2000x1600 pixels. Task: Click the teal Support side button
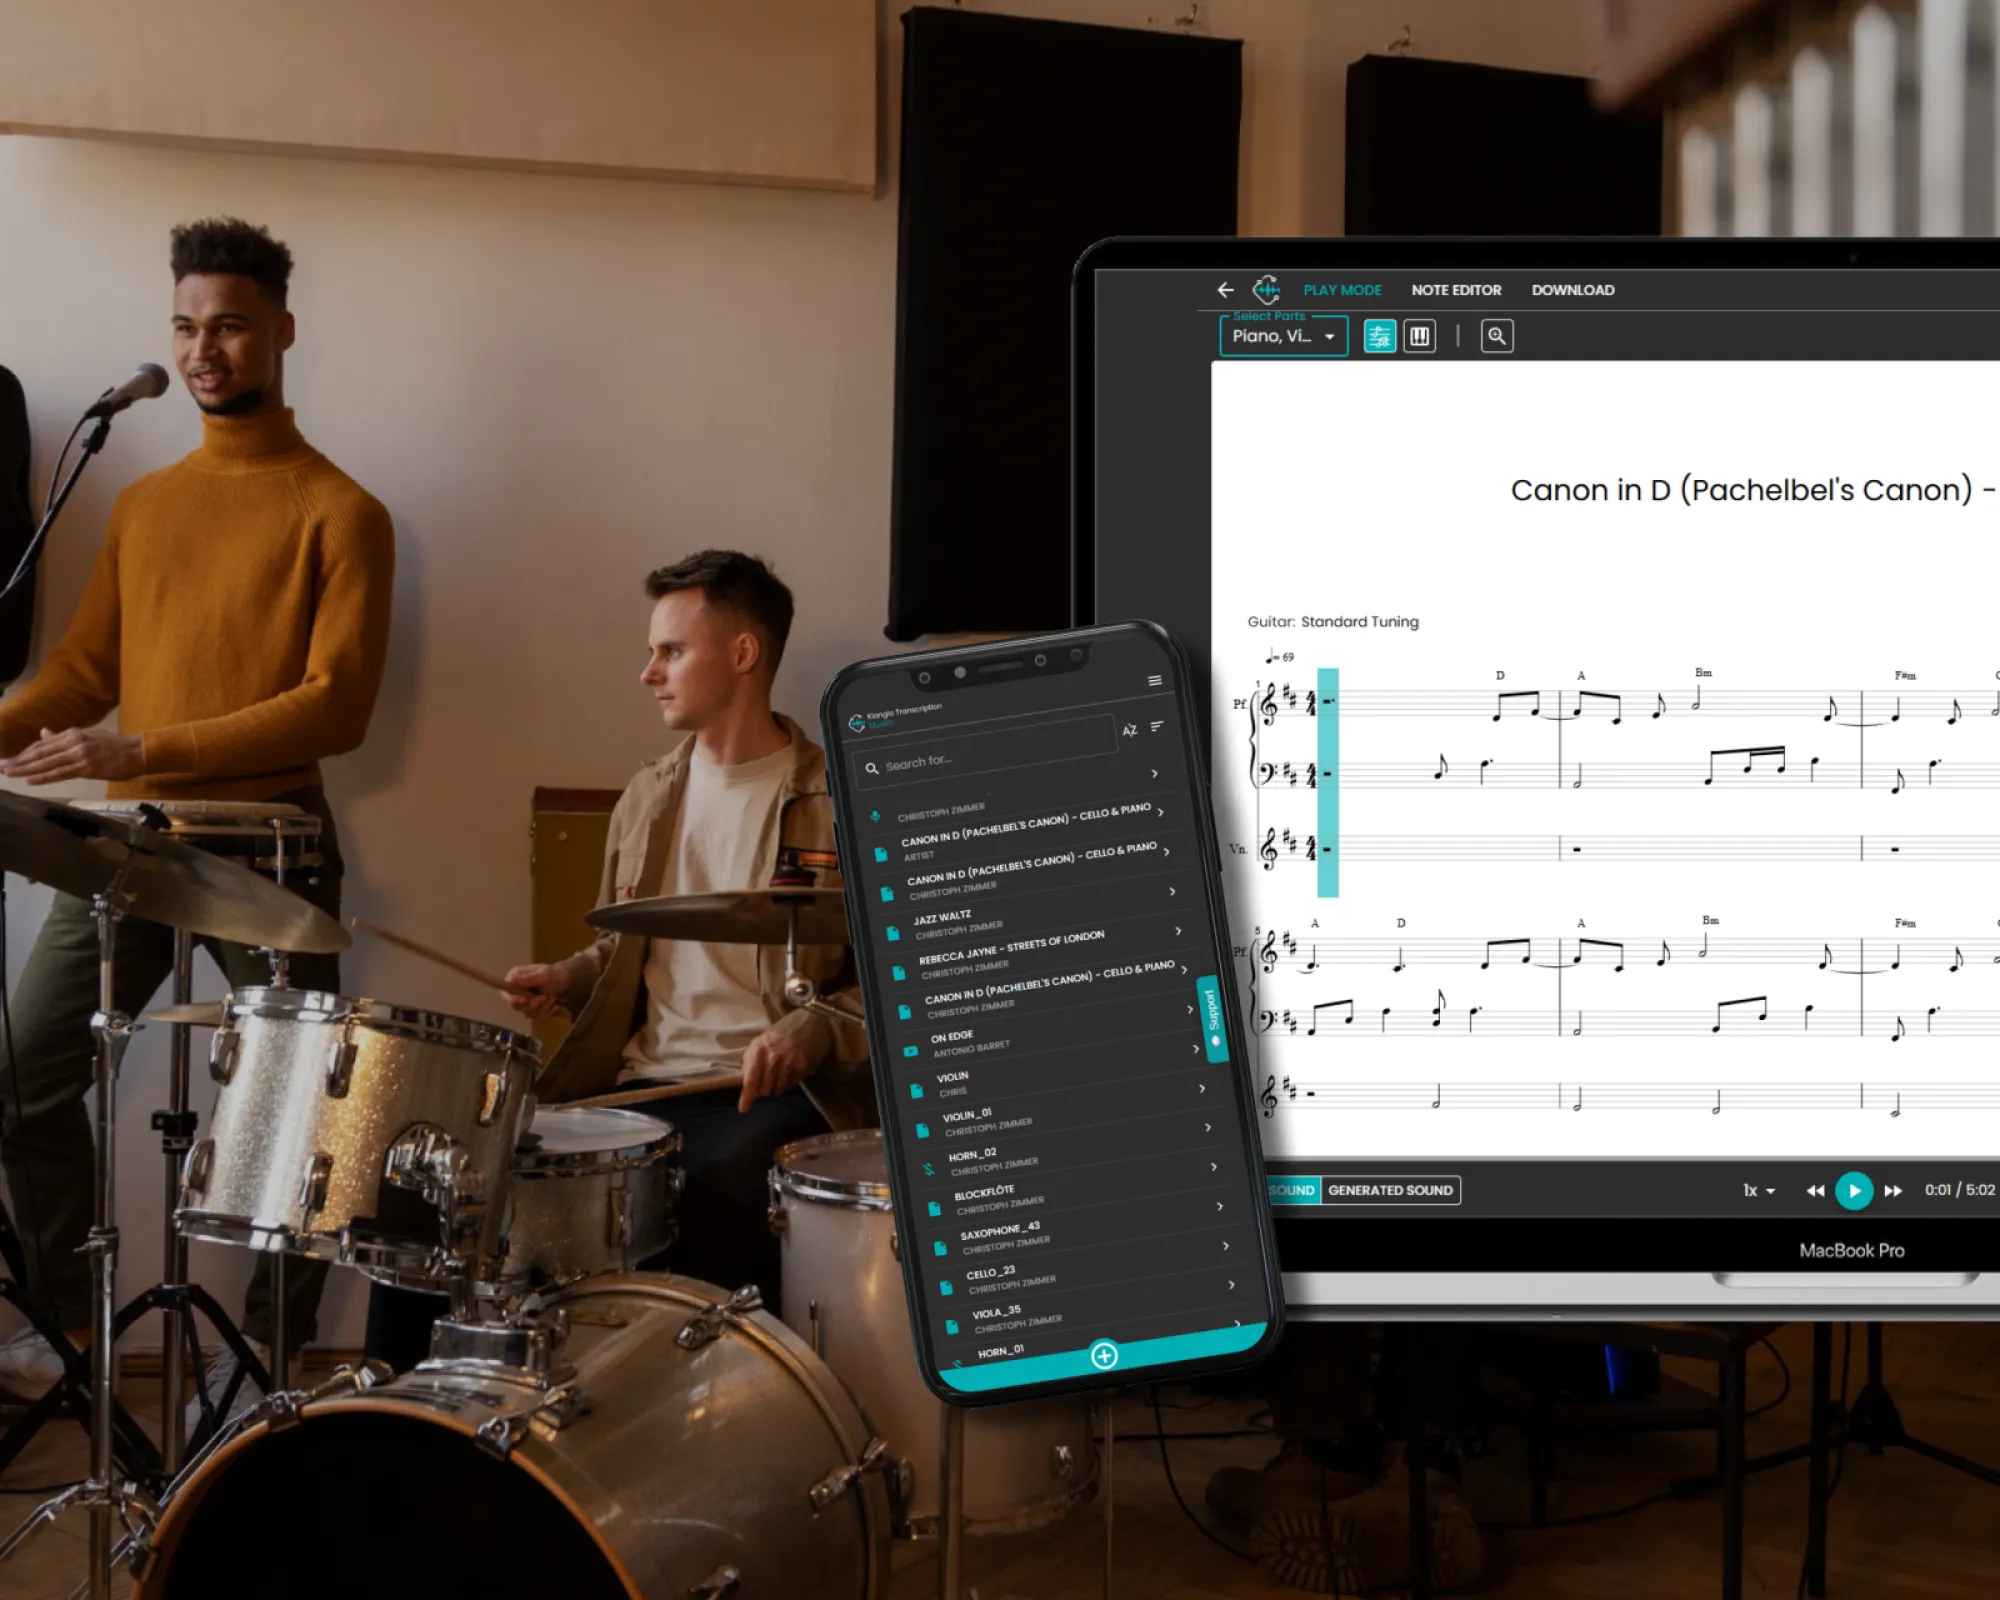(x=1212, y=1017)
